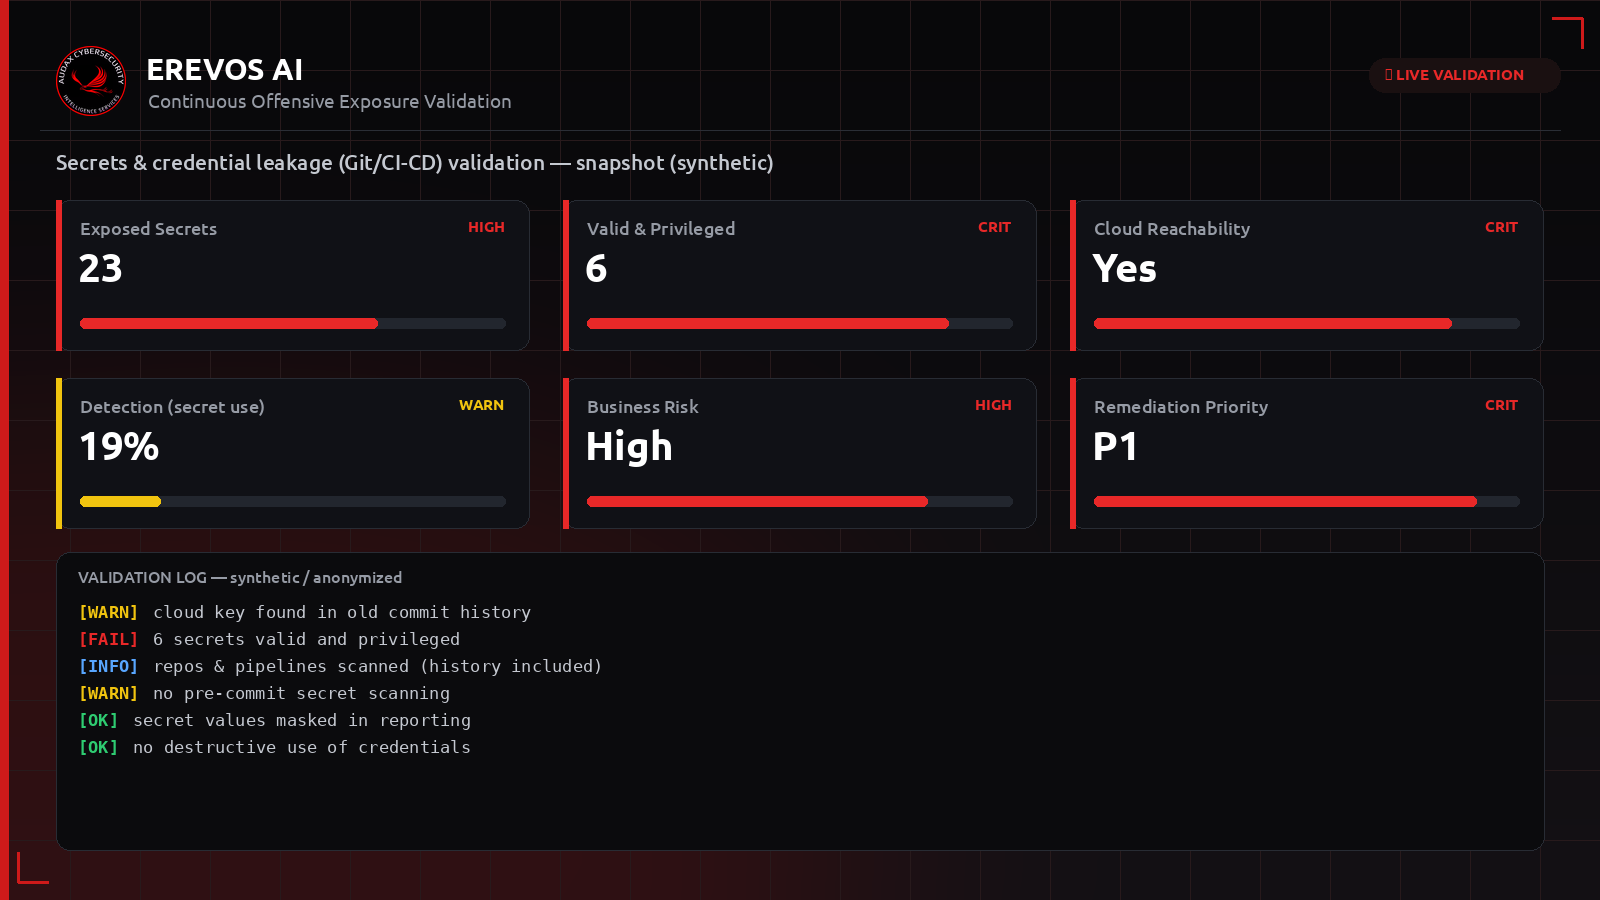The image size is (1600, 900).
Task: Click the EREVOS AI title
Action: [225, 70]
